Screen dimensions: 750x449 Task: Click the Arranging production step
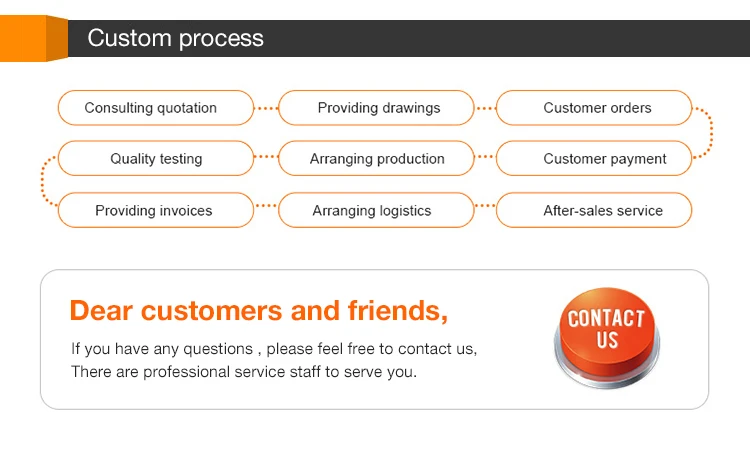coord(376,159)
